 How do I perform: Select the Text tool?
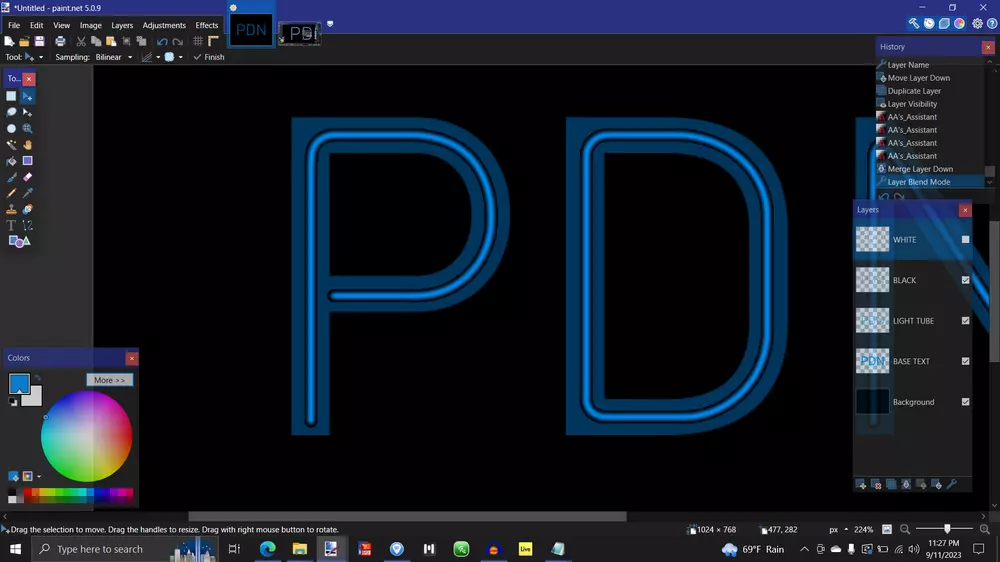click(11, 225)
